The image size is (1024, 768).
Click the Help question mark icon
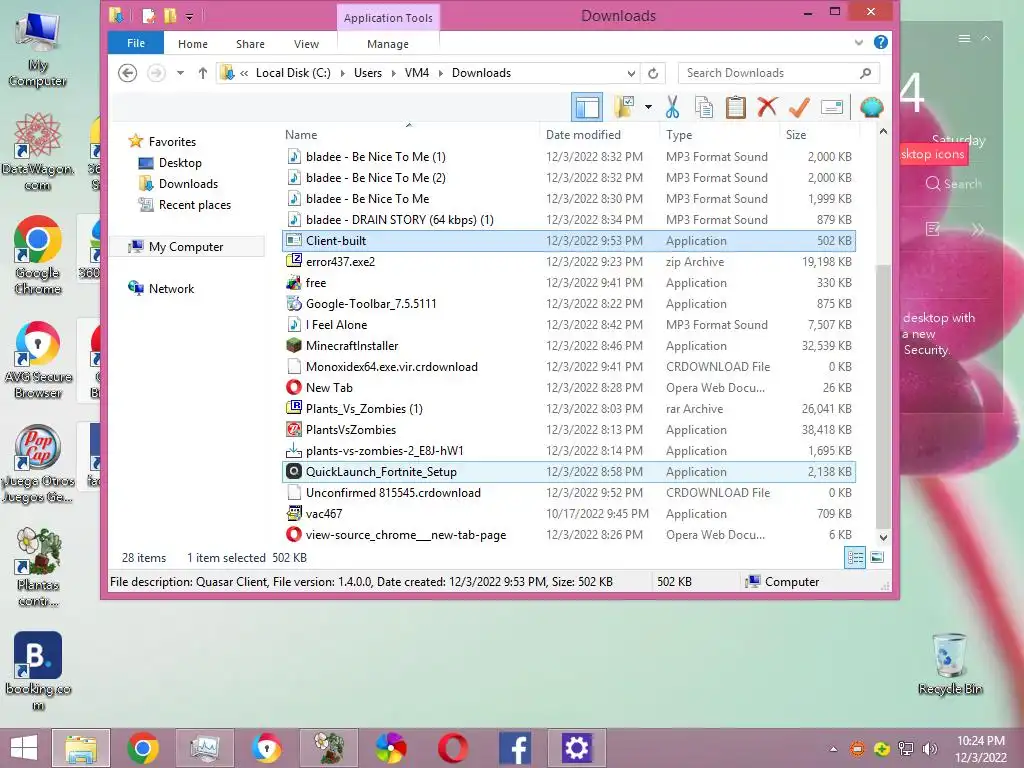(880, 42)
